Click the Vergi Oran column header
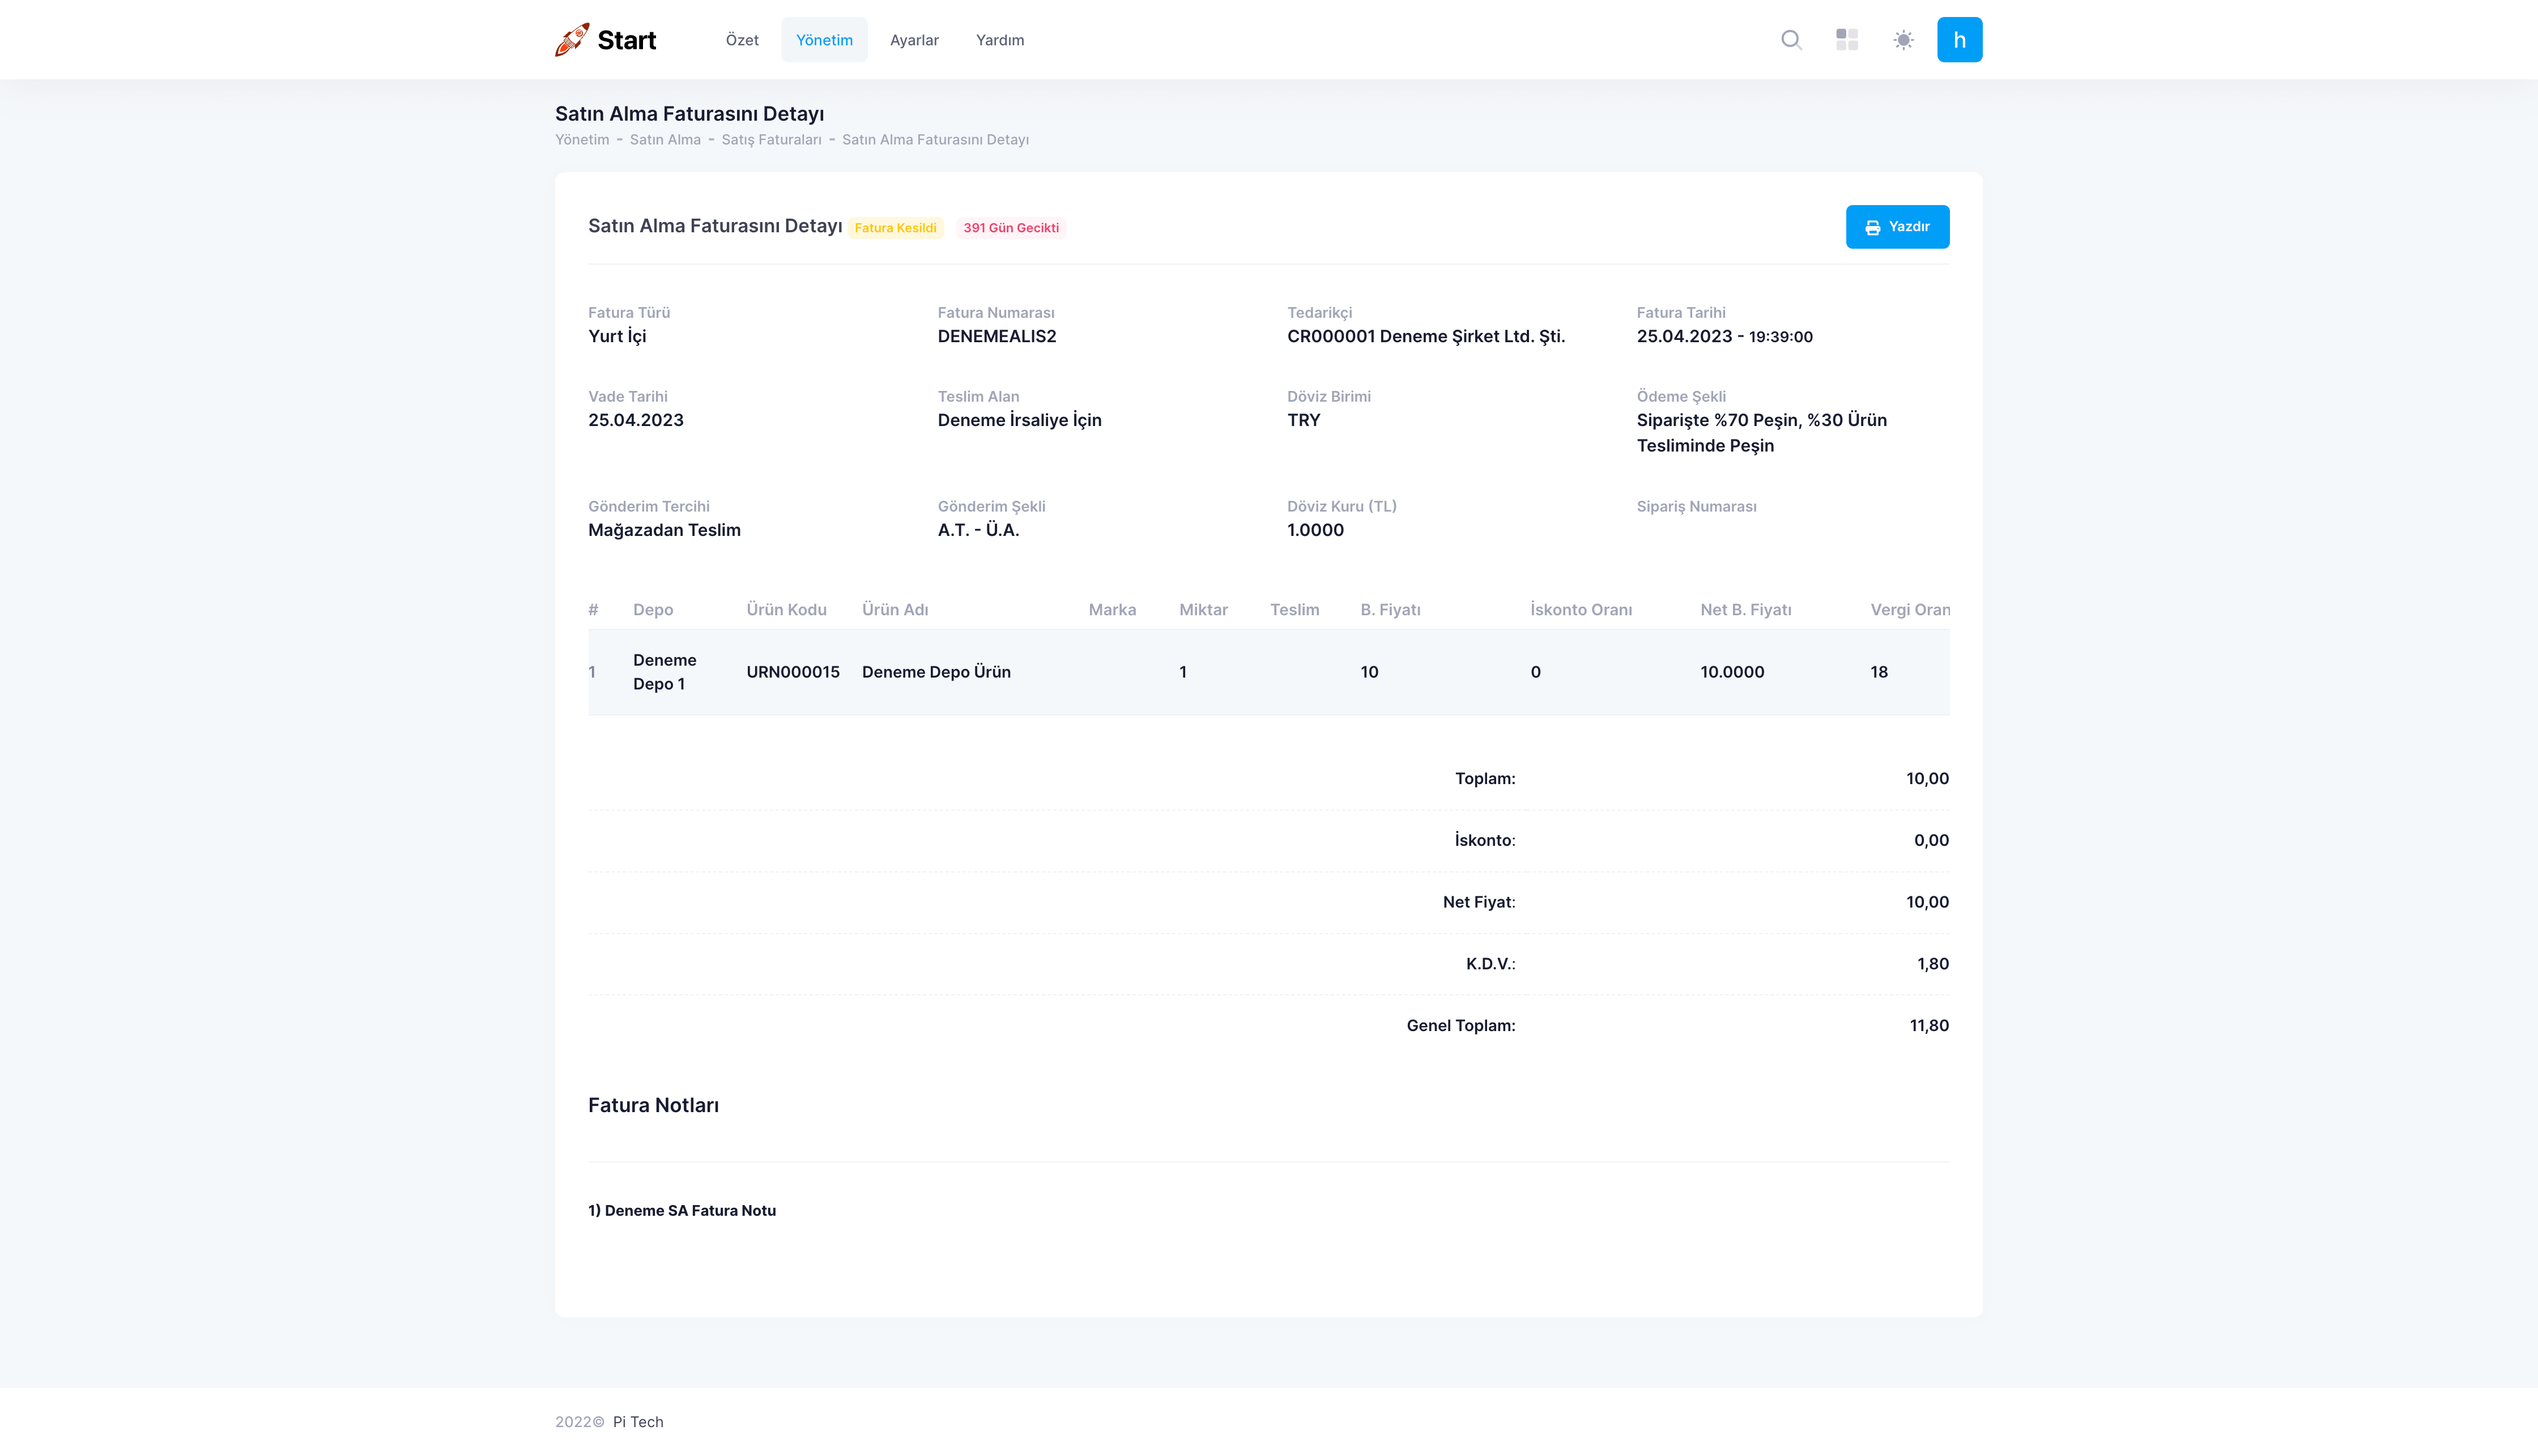Screen dimensions: 2538x1456 (1909, 610)
